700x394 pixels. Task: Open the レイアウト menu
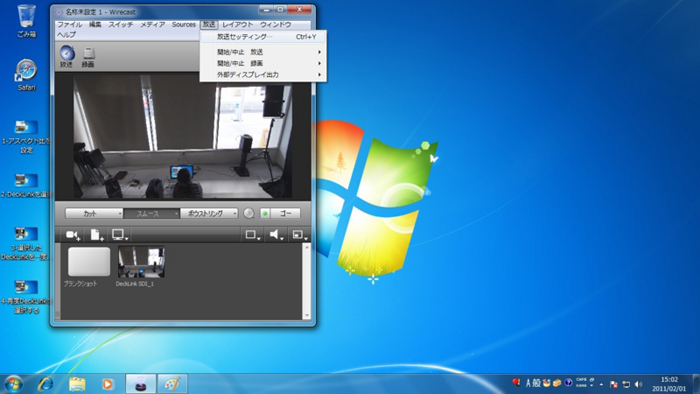(x=238, y=25)
